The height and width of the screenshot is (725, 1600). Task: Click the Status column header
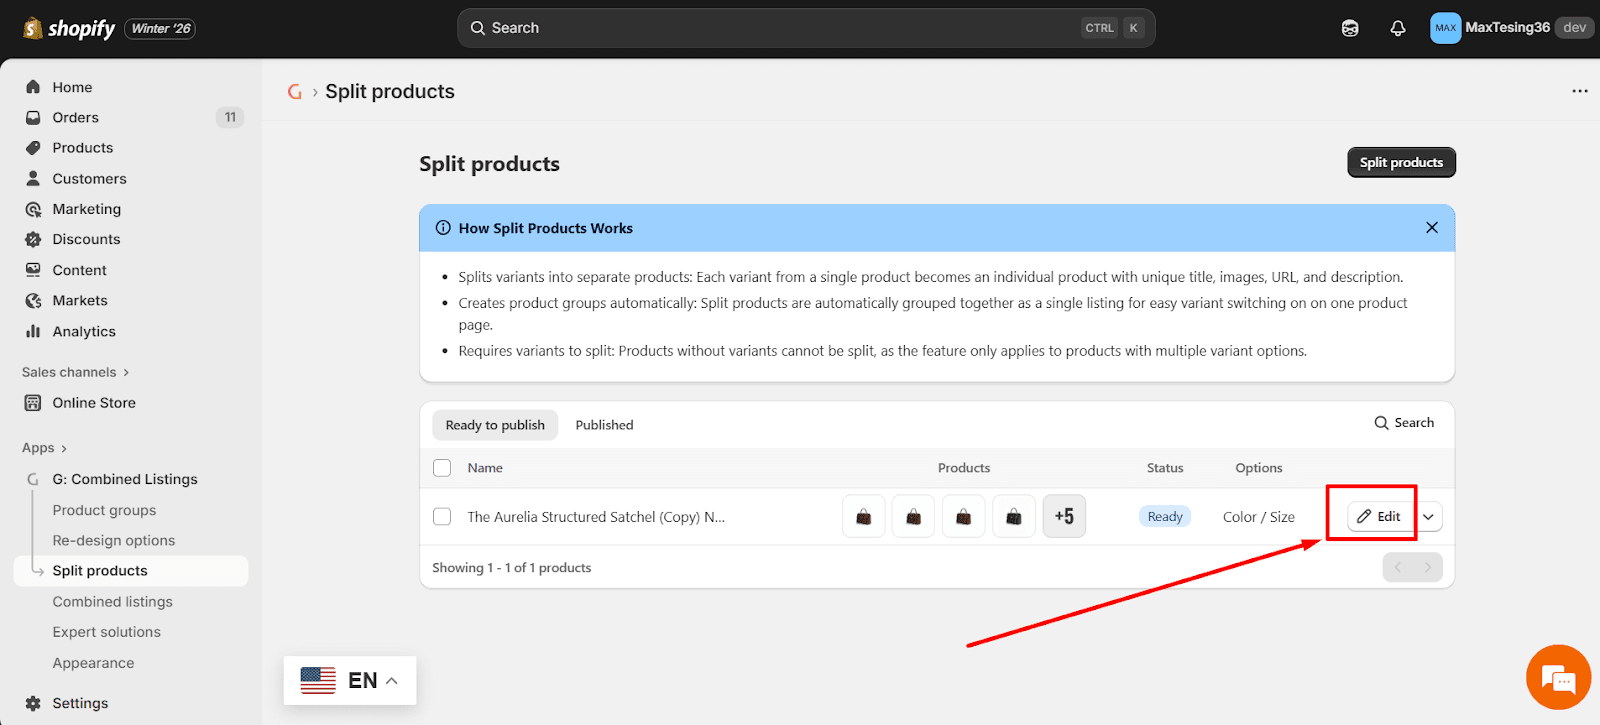1165,468
